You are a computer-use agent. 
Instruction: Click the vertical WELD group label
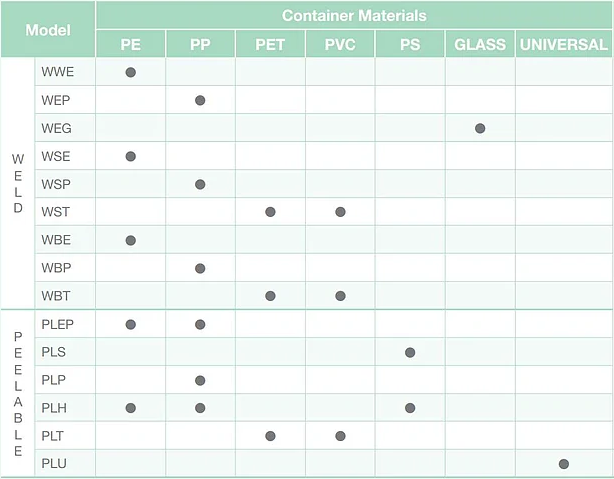[x=17, y=184]
